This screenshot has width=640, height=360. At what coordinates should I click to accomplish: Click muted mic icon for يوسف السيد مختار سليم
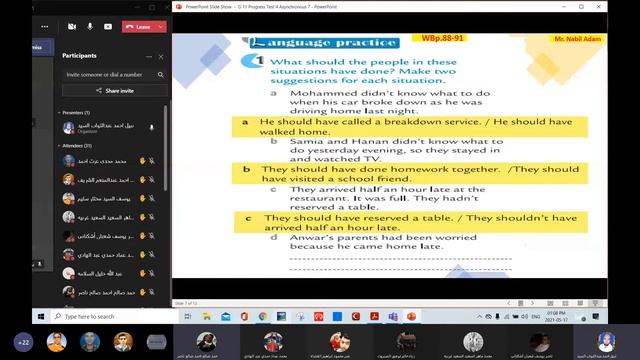click(152, 198)
